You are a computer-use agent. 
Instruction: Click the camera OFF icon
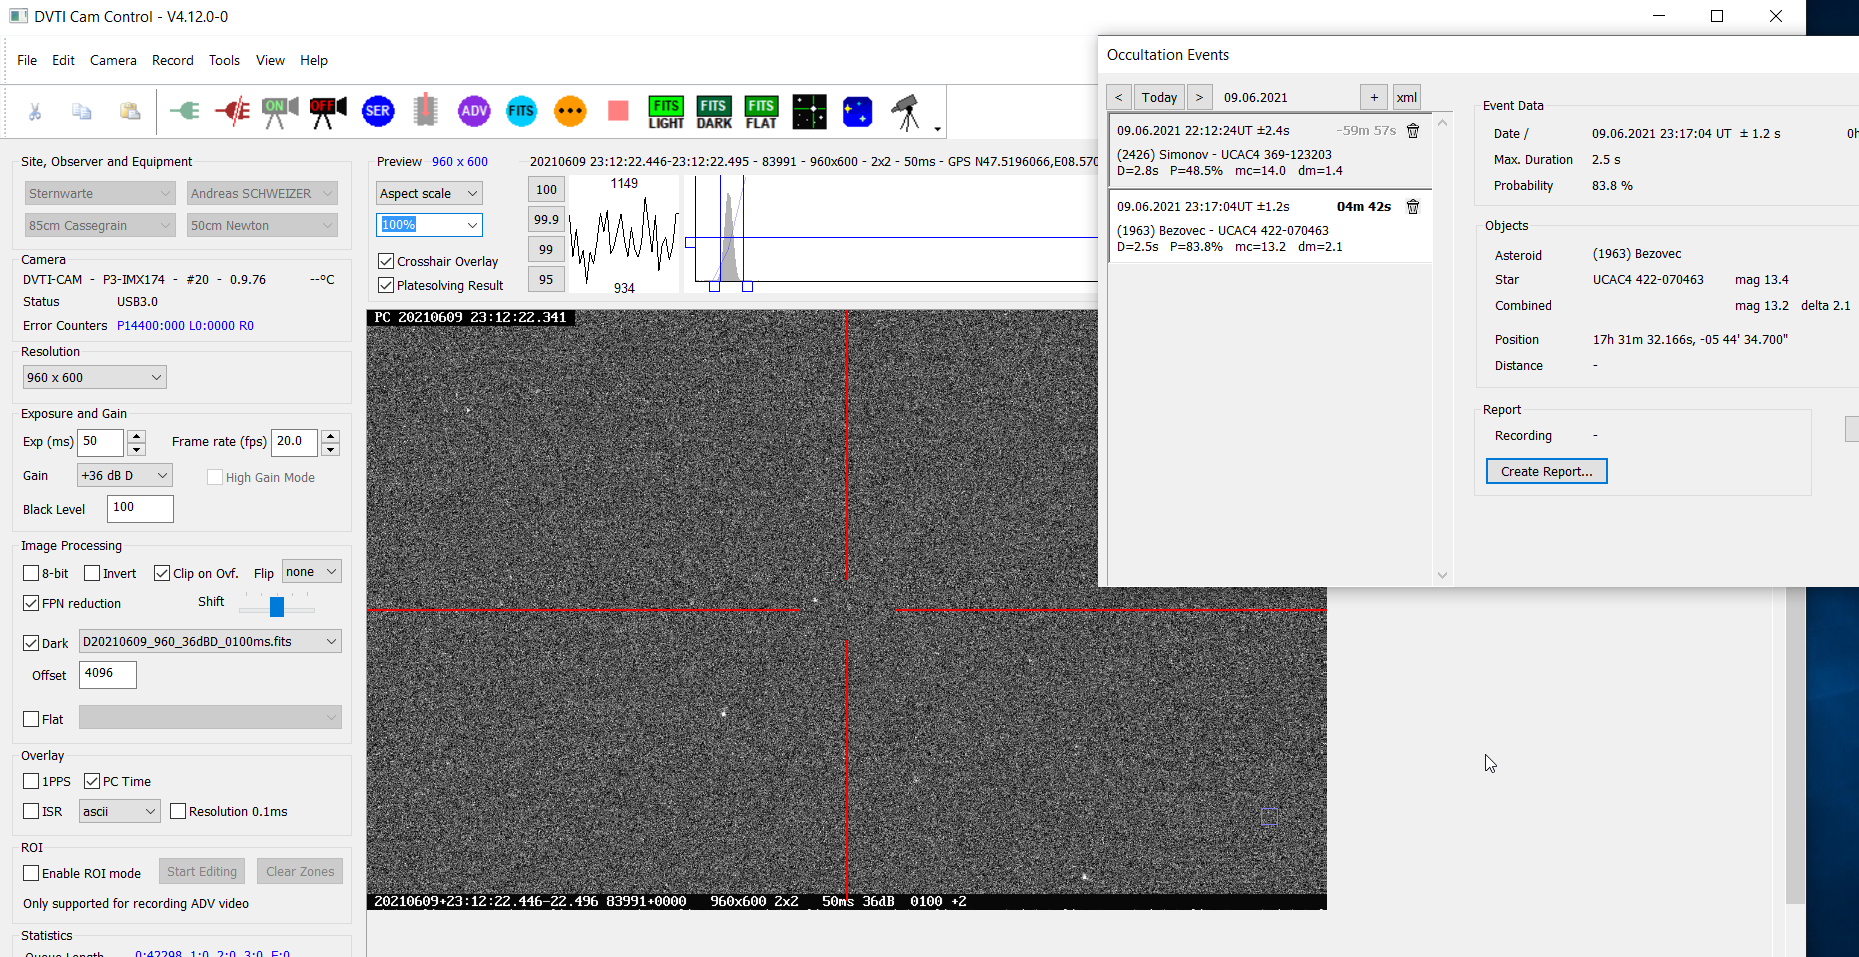click(327, 112)
